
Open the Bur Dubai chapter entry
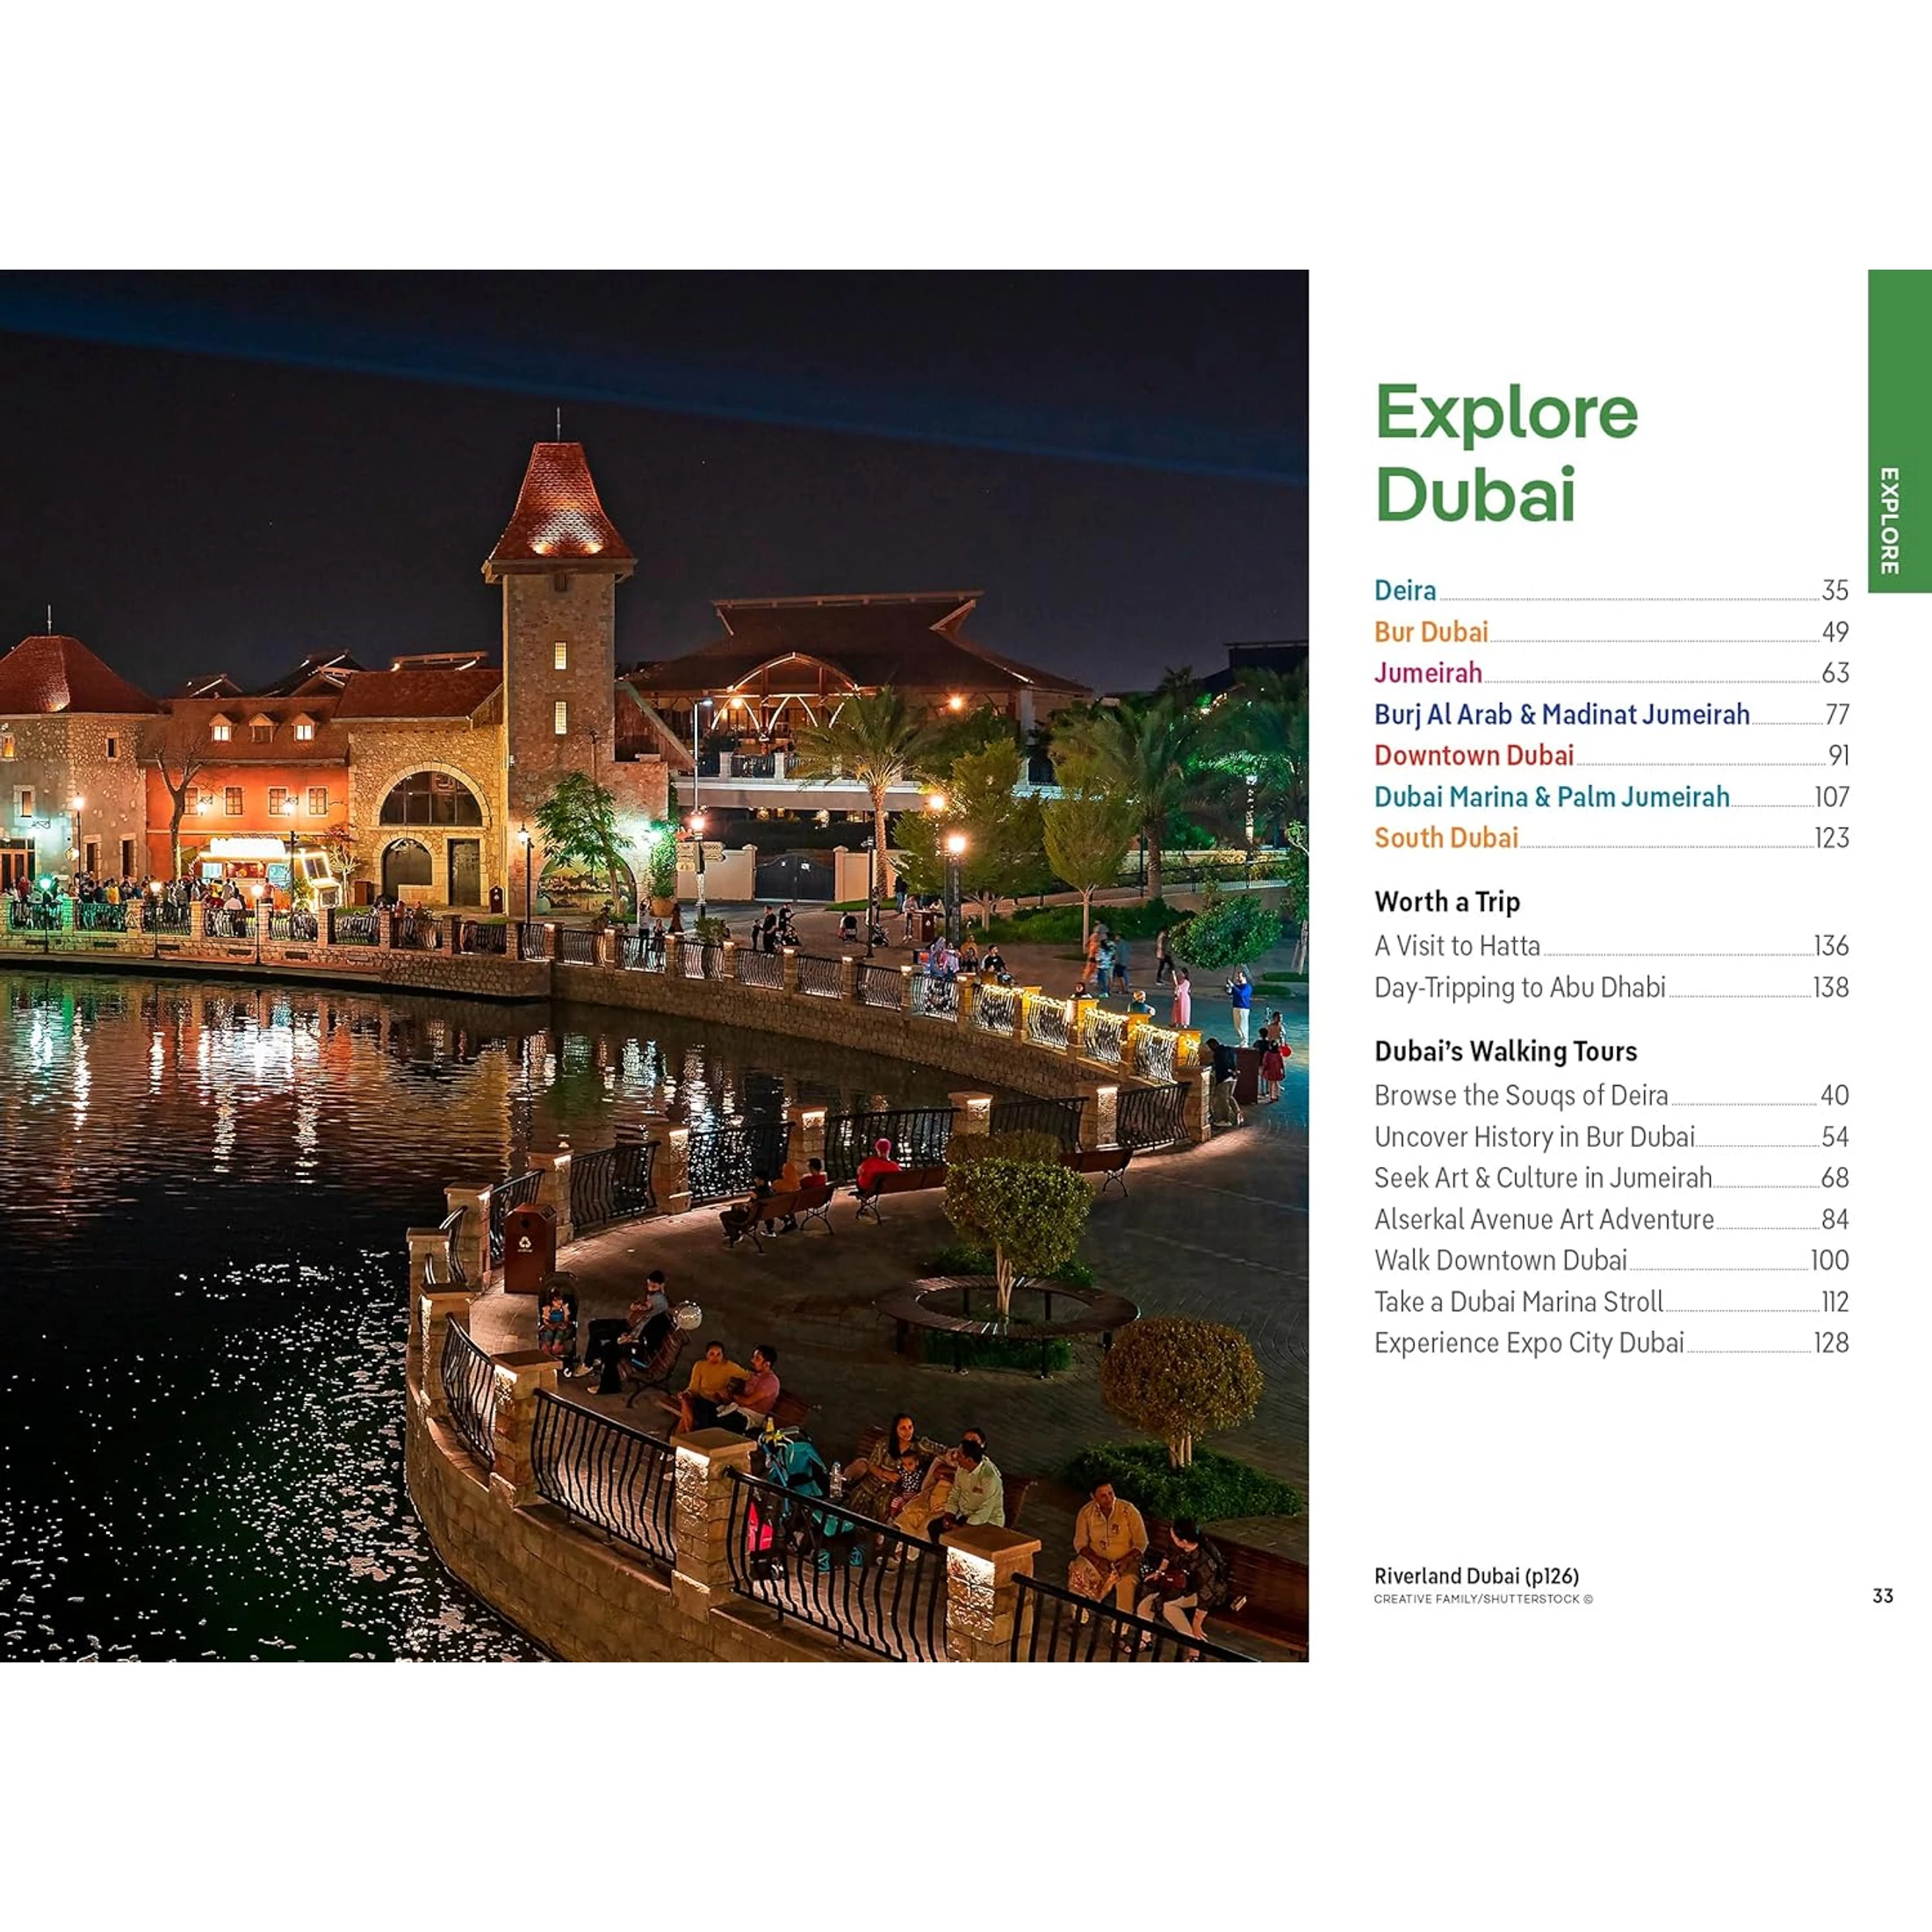pyautogui.click(x=1430, y=632)
